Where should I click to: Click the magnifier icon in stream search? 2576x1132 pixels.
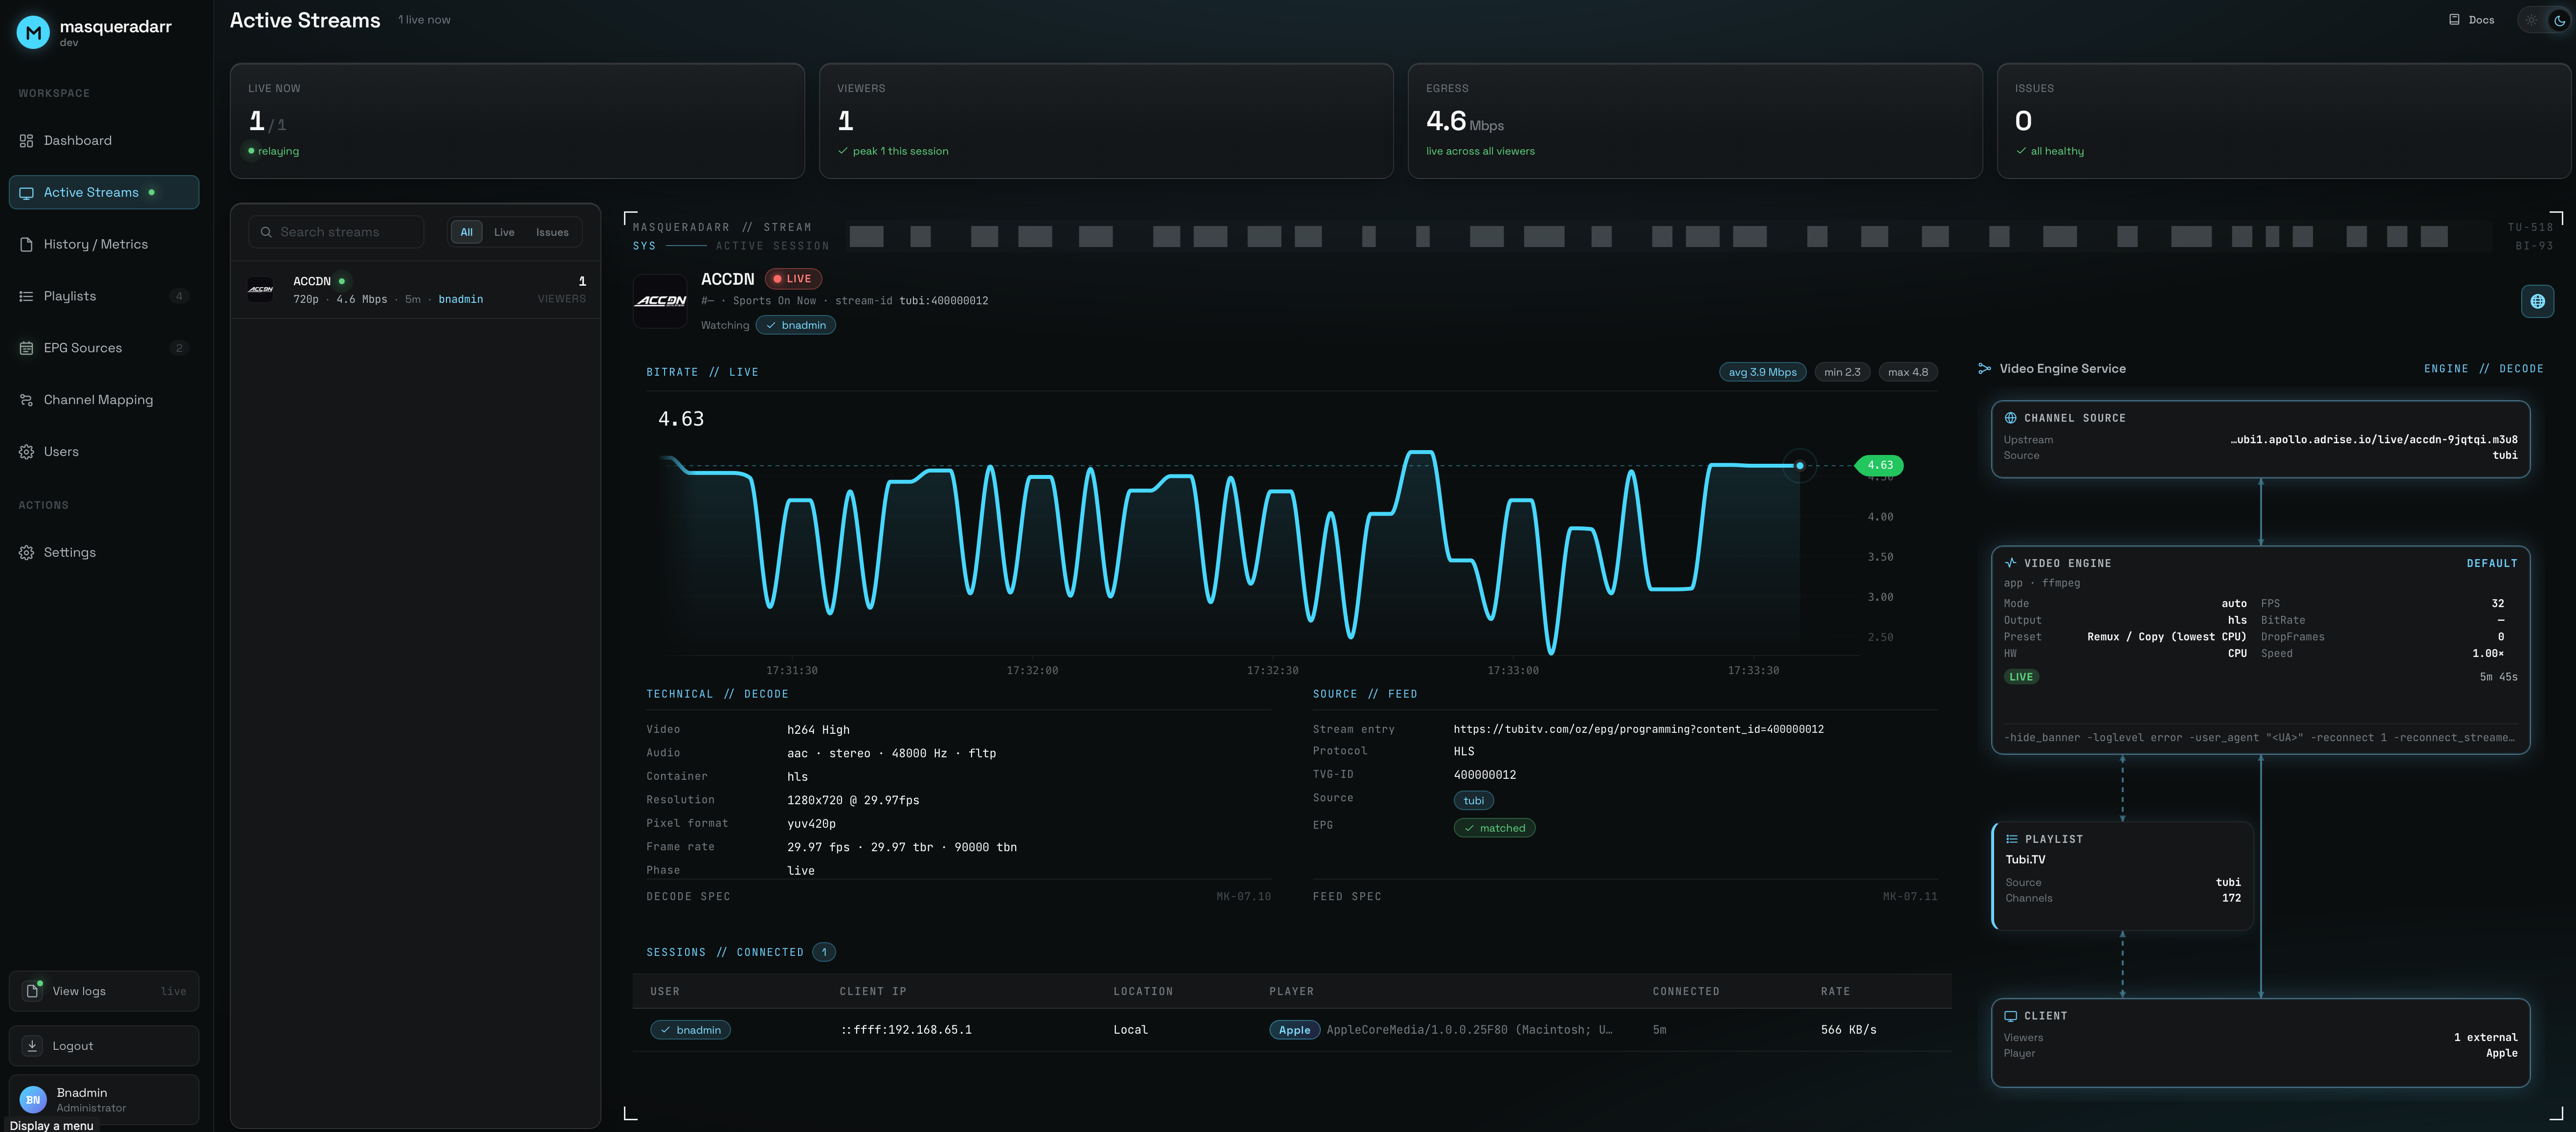pyautogui.click(x=266, y=232)
